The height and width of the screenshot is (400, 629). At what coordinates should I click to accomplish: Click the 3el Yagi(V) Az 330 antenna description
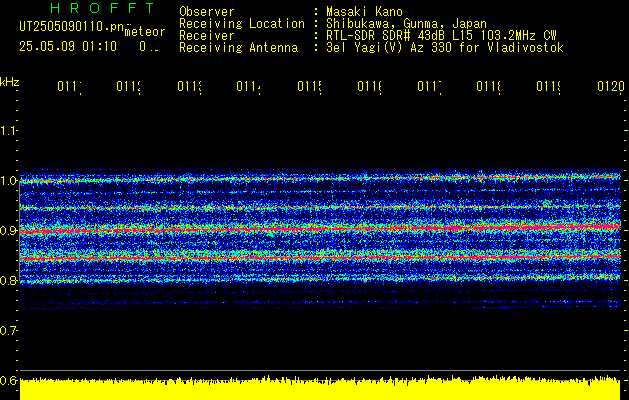point(445,48)
